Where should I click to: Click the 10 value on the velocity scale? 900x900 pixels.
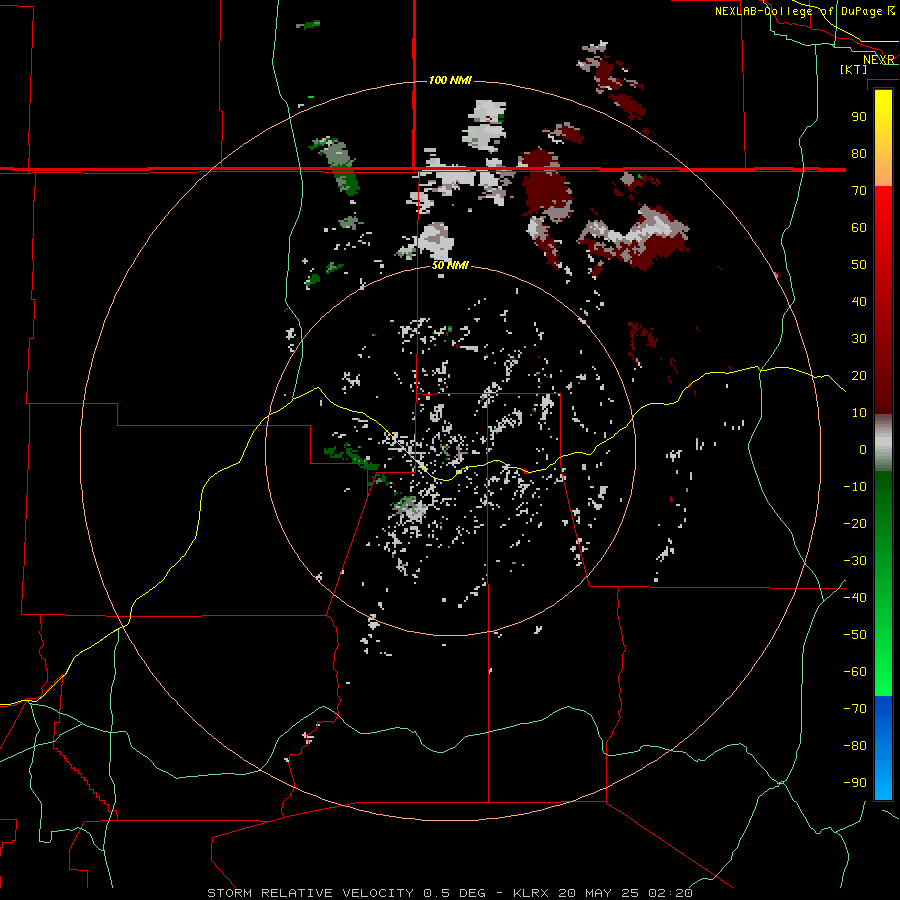tap(859, 413)
